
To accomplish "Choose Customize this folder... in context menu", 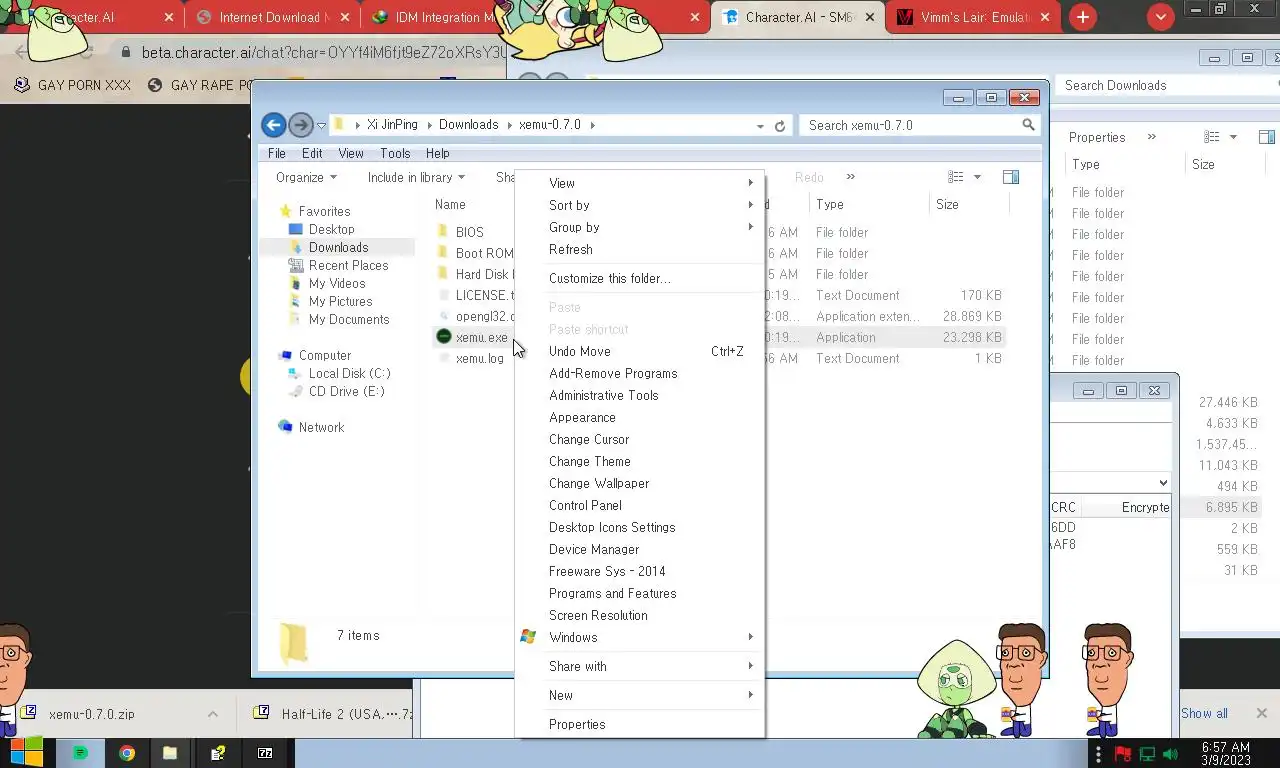I will [640, 278].
